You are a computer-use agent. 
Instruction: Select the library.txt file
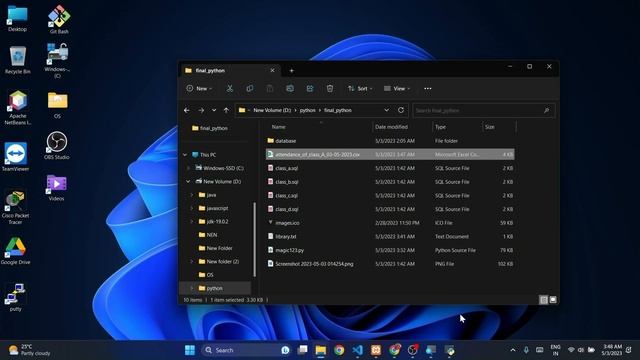click(x=390, y=236)
